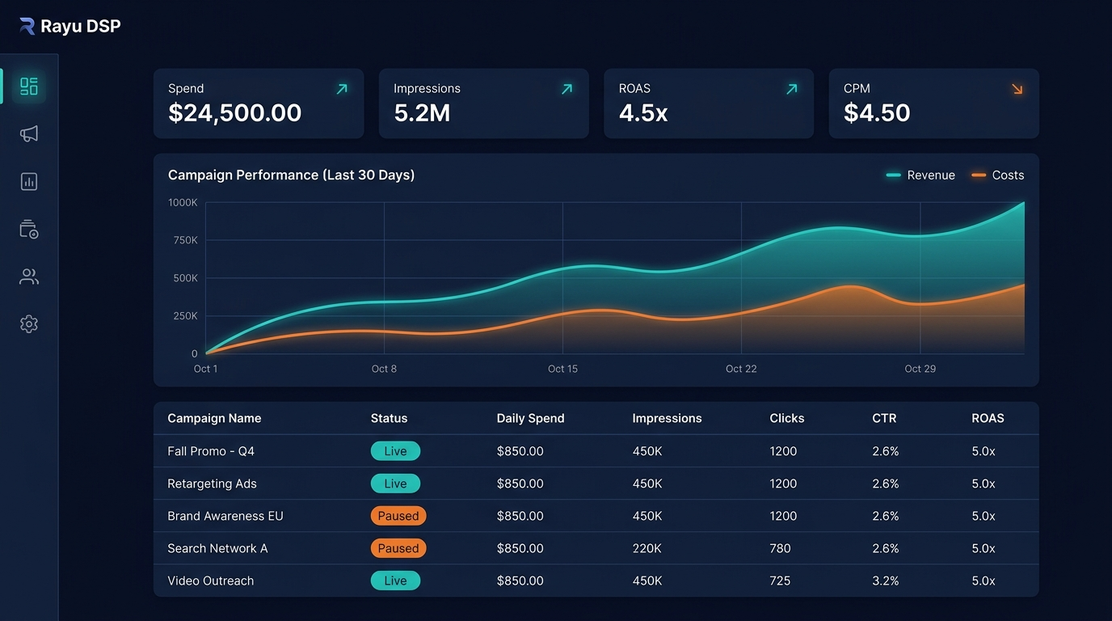Sort by Status column header
The height and width of the screenshot is (621, 1112).
[x=389, y=418]
